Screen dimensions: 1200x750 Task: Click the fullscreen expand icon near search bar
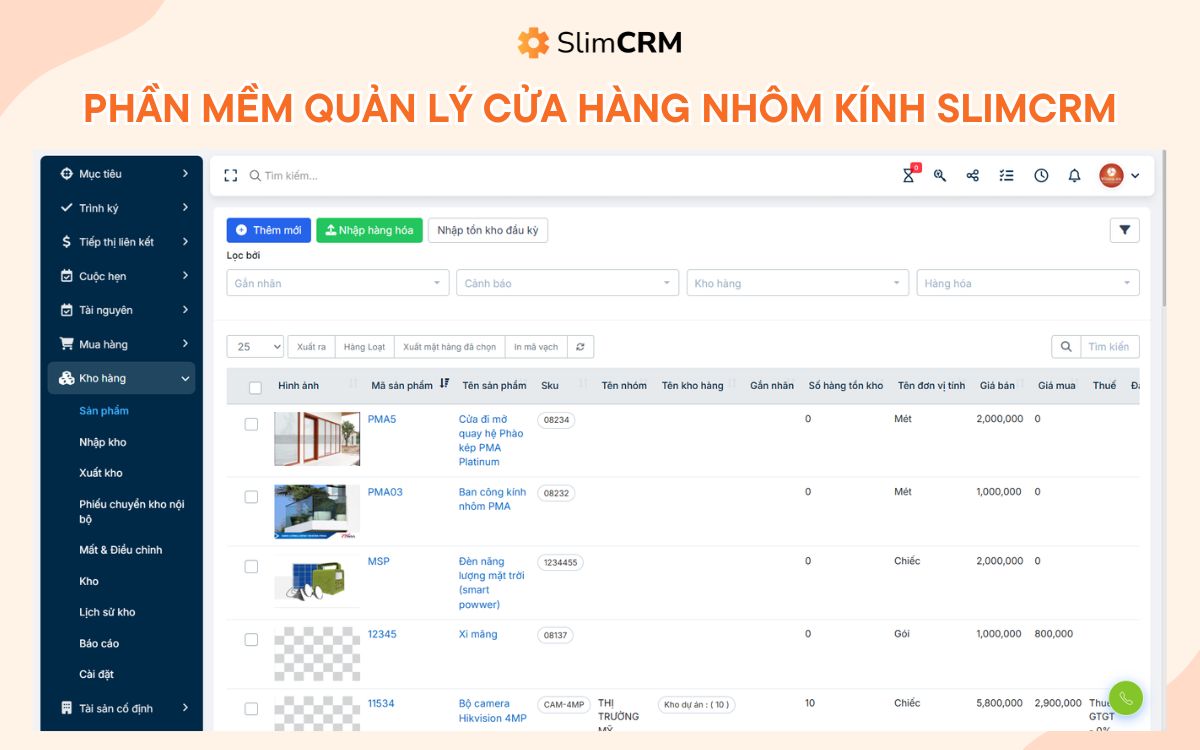tap(230, 174)
